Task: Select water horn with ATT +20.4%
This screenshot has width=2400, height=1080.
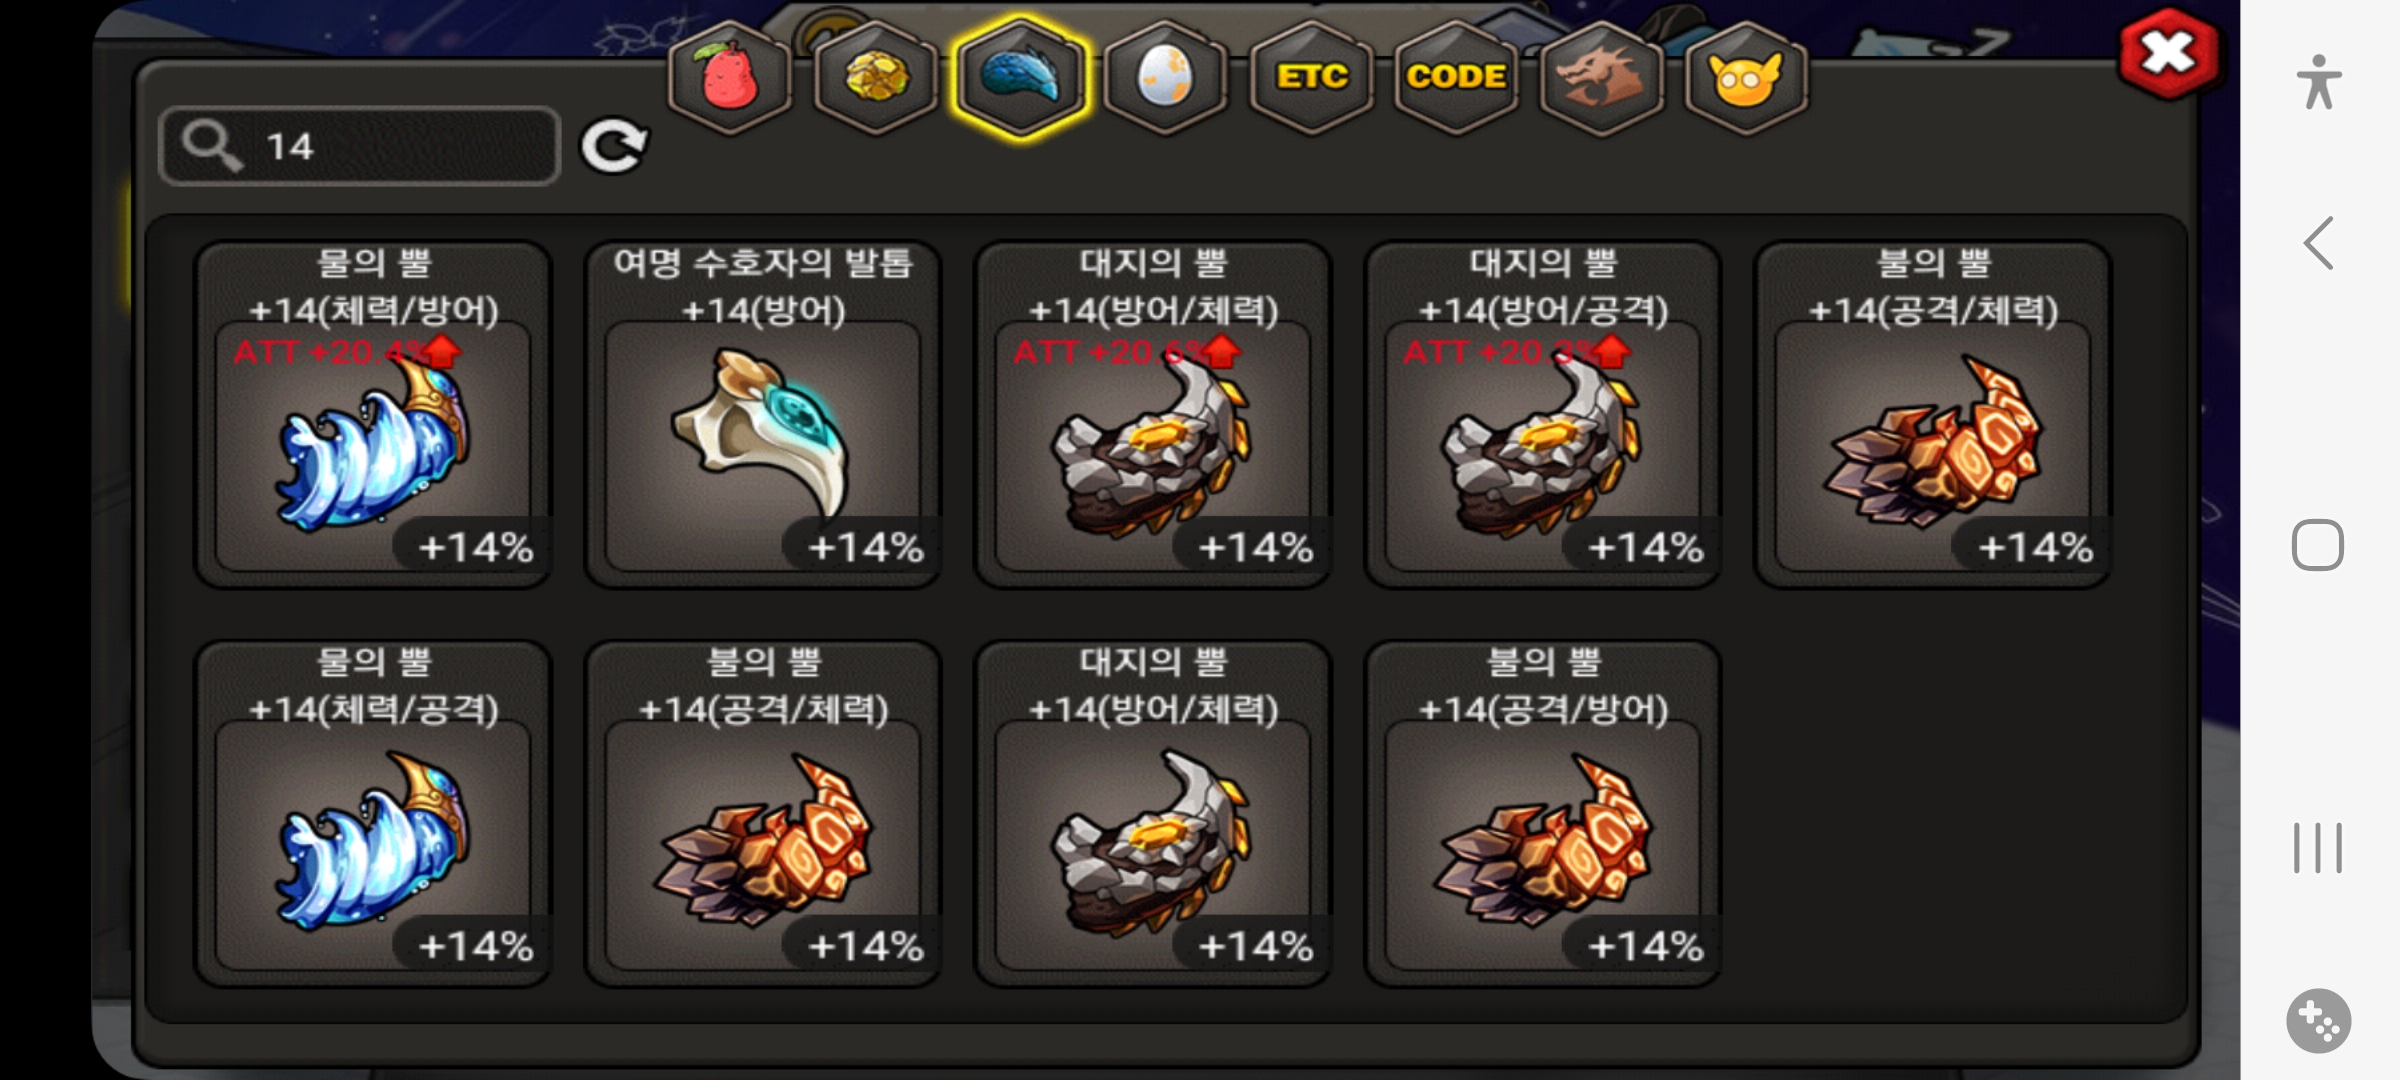Action: point(373,415)
